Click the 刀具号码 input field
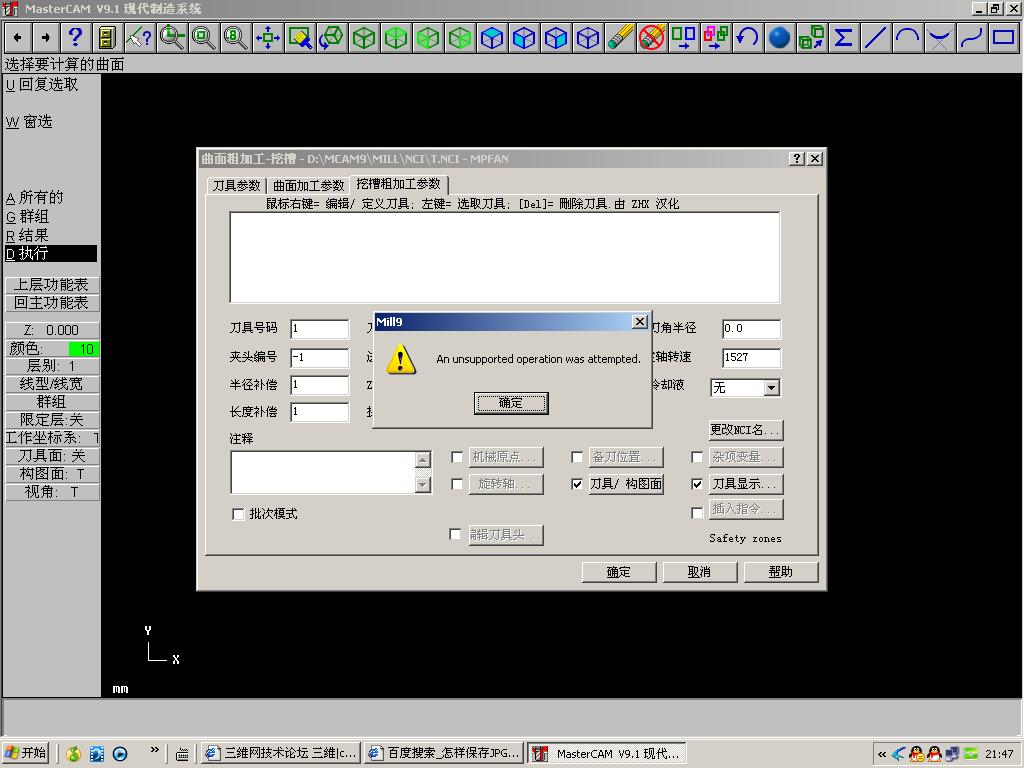Viewport: 1024px width, 768px height. (x=319, y=328)
